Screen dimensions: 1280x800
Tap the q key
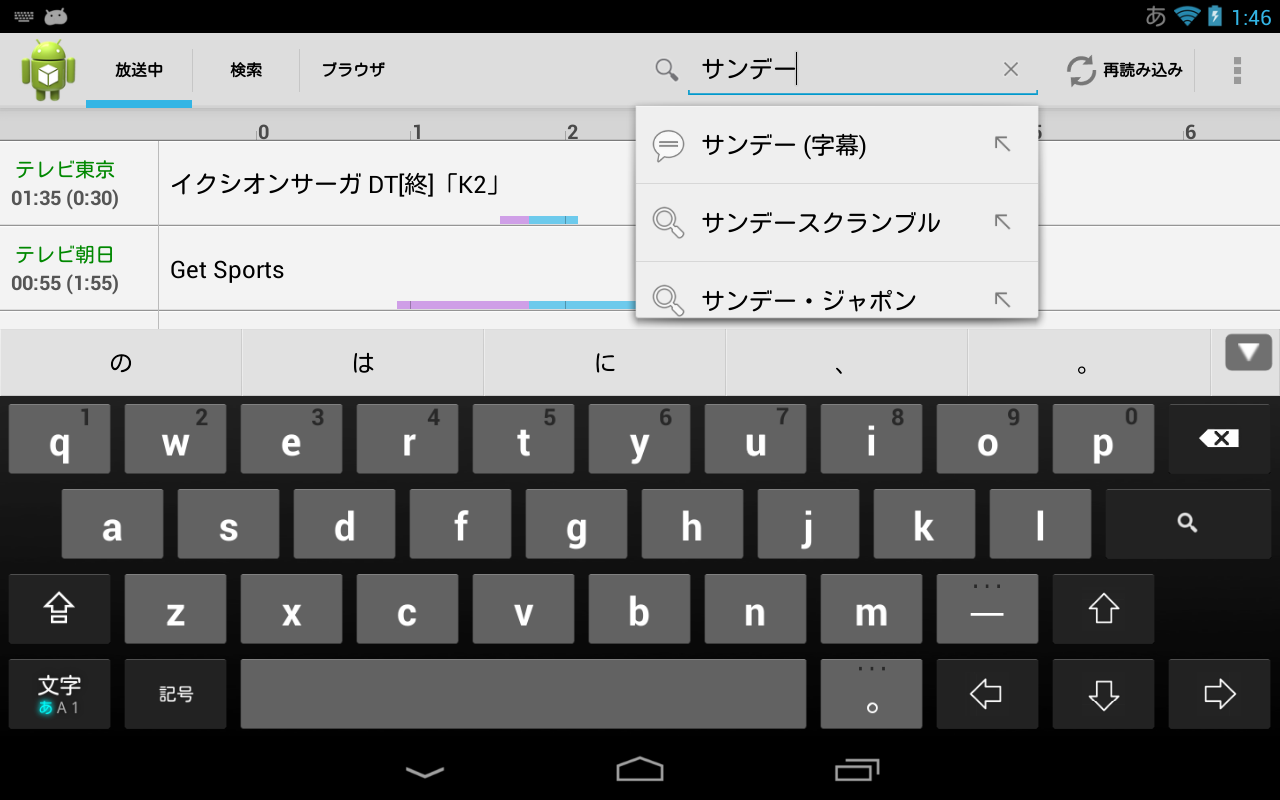pyautogui.click(x=59, y=439)
